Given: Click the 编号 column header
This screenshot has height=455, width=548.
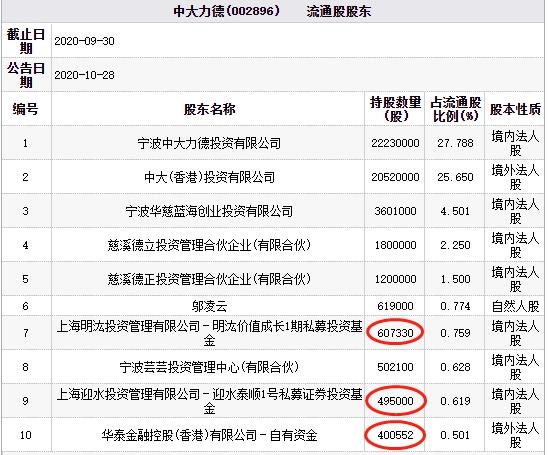Looking at the screenshot, I should pos(26,109).
